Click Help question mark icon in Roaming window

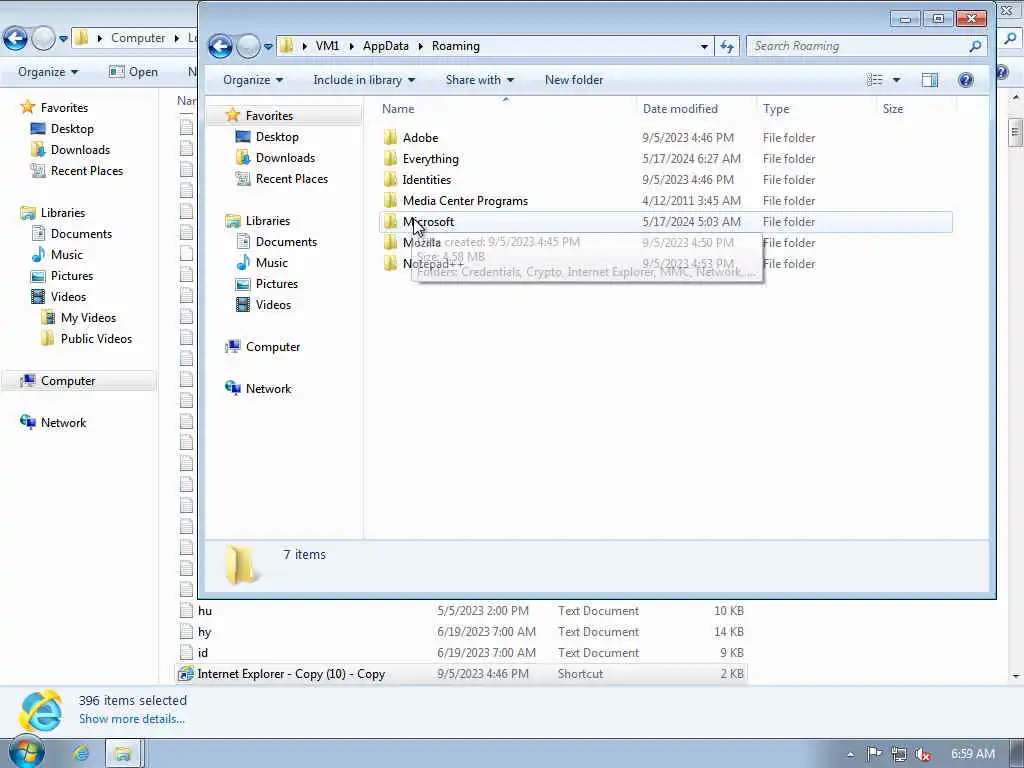coord(965,80)
